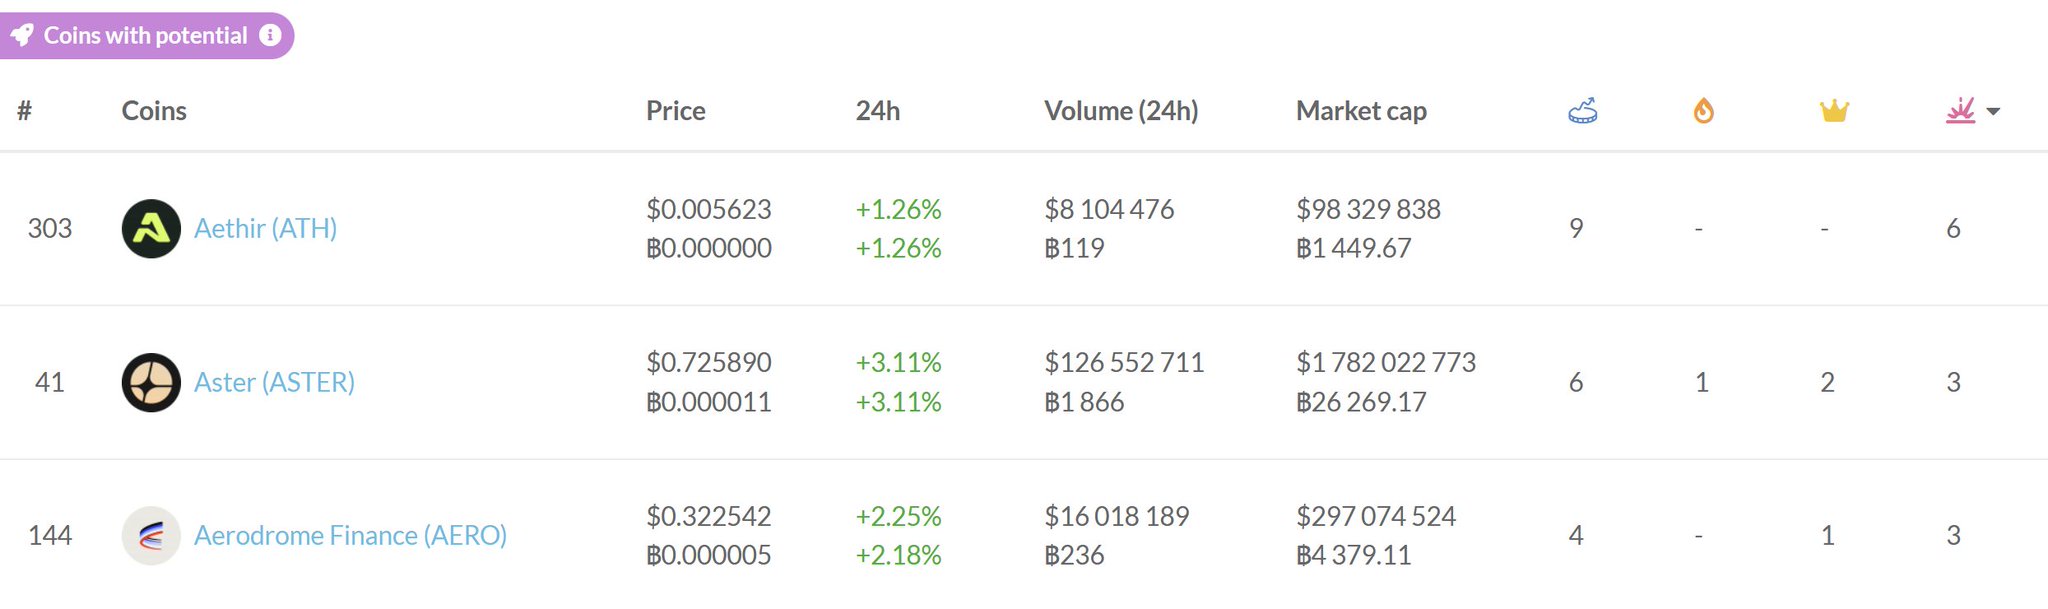Click the Aerodrome Finance coin logo
Screen dimensions: 2048x609
[151, 536]
